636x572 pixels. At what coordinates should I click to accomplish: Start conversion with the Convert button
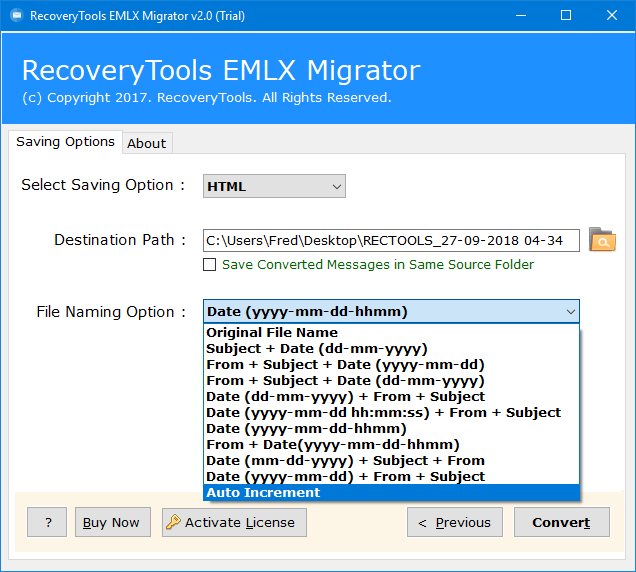(x=562, y=522)
